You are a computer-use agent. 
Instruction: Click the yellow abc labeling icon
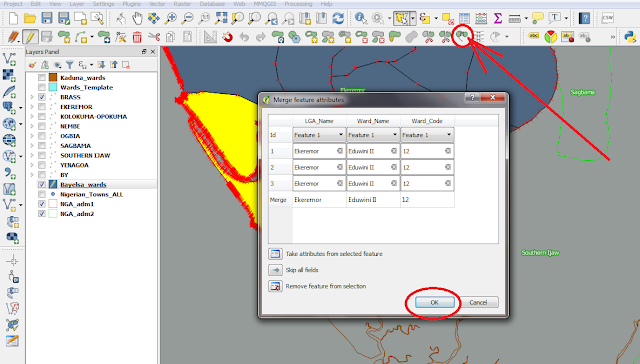[x=533, y=36]
